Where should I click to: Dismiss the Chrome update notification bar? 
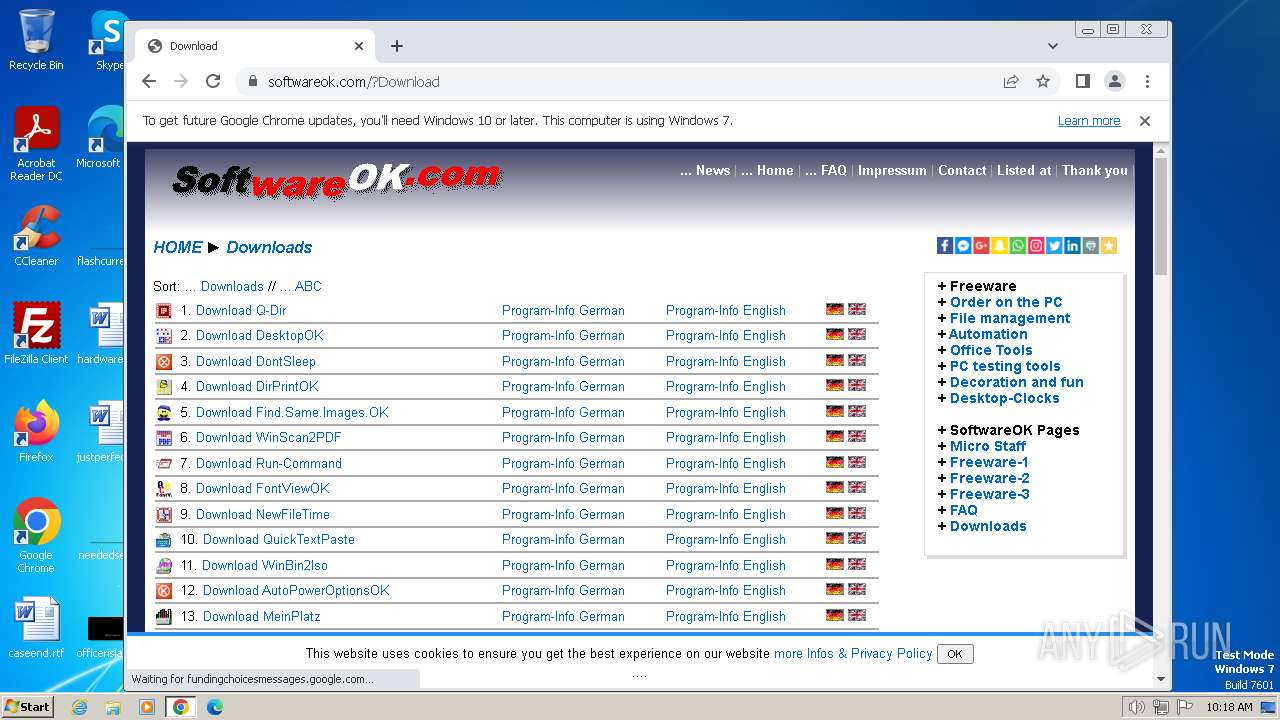click(x=1145, y=121)
